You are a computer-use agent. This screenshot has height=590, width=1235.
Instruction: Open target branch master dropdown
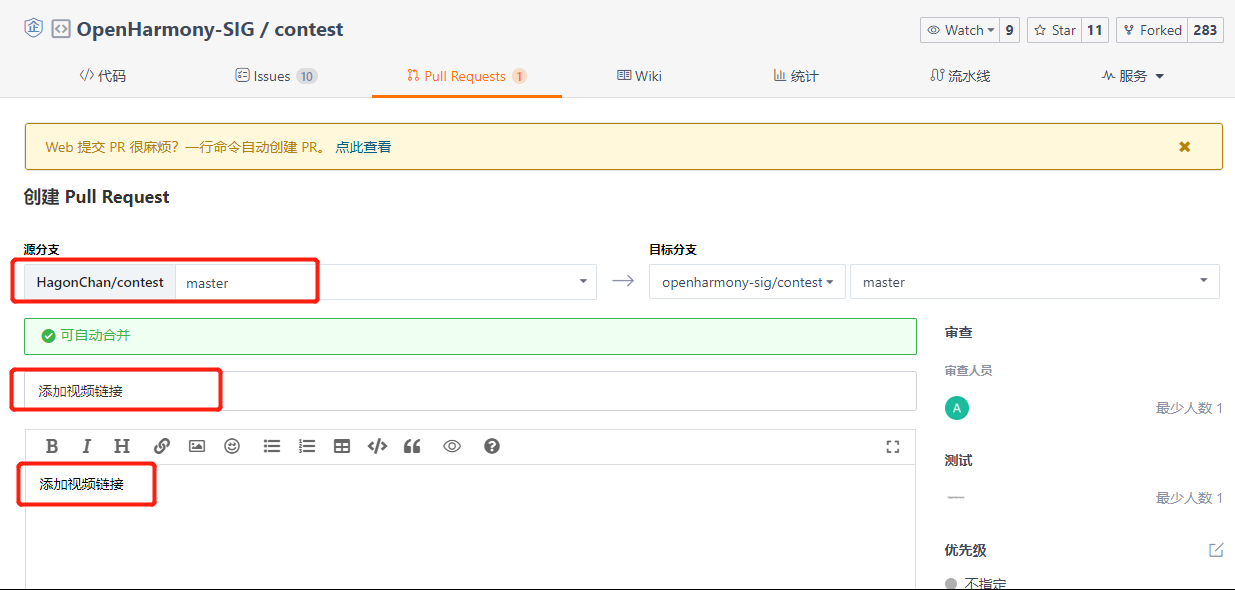tap(1035, 282)
